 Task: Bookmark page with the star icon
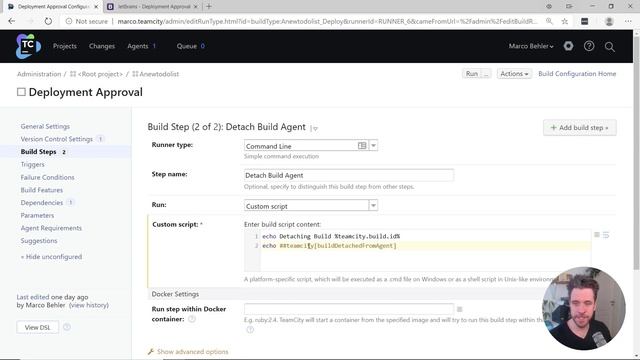tap(564, 21)
